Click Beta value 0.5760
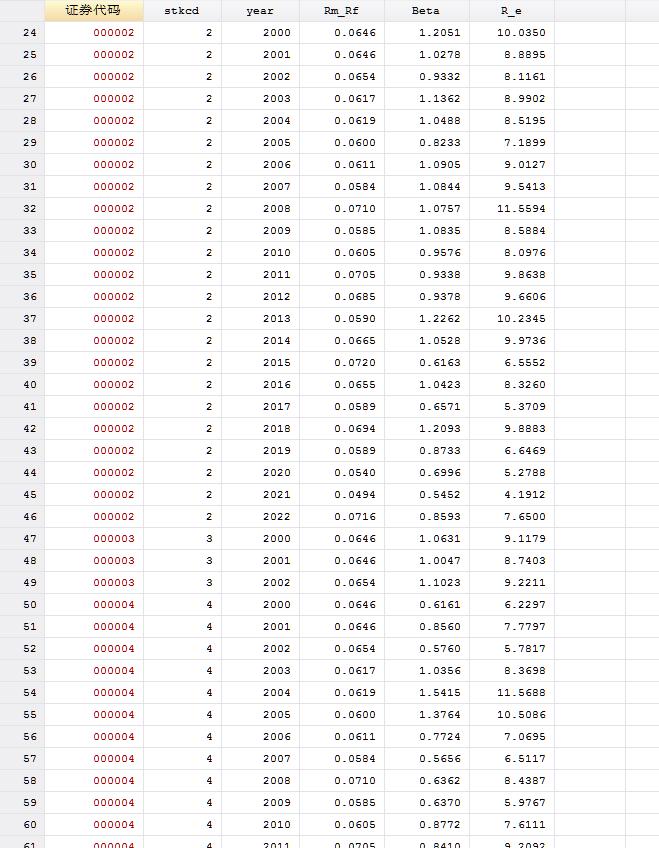This screenshot has width=659, height=848. 440,649
